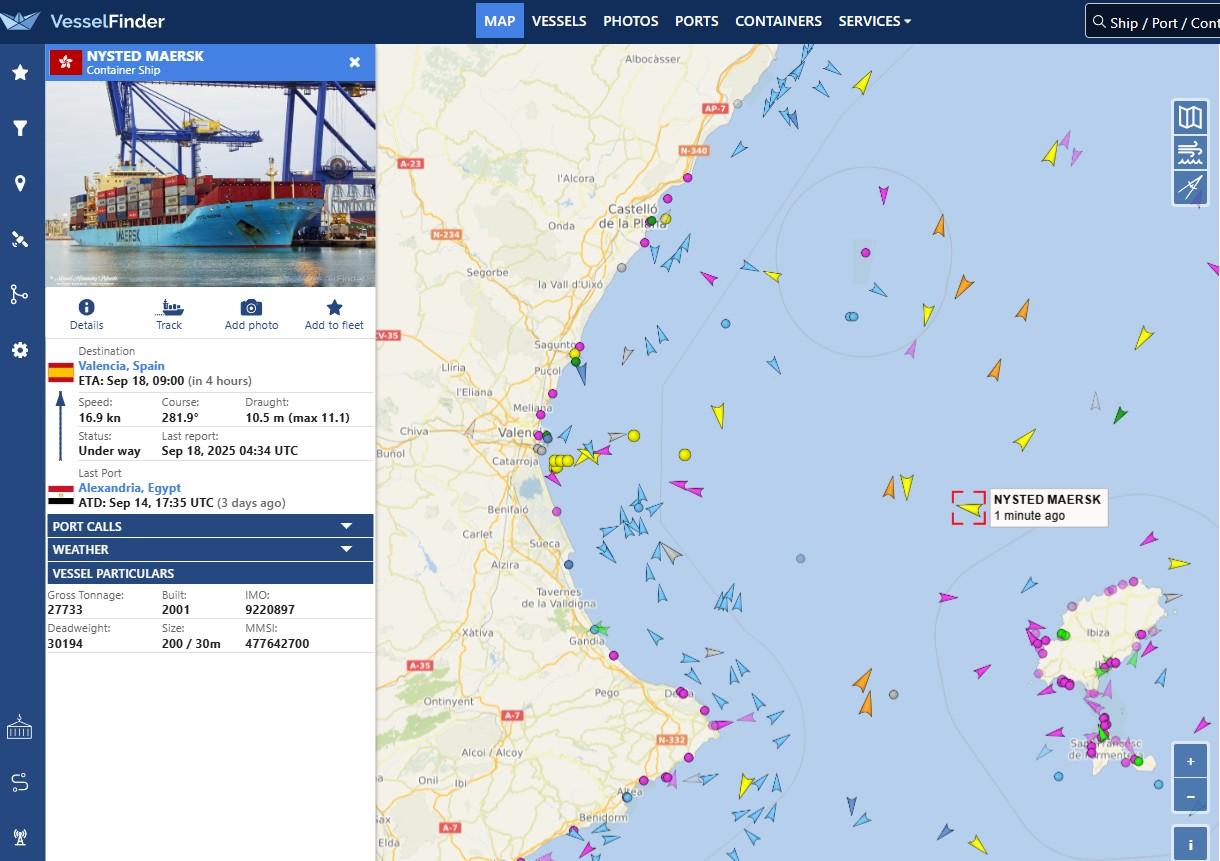This screenshot has width=1220, height=861.
Task: Zoom out the map with minus button
Action: (x=1190, y=797)
